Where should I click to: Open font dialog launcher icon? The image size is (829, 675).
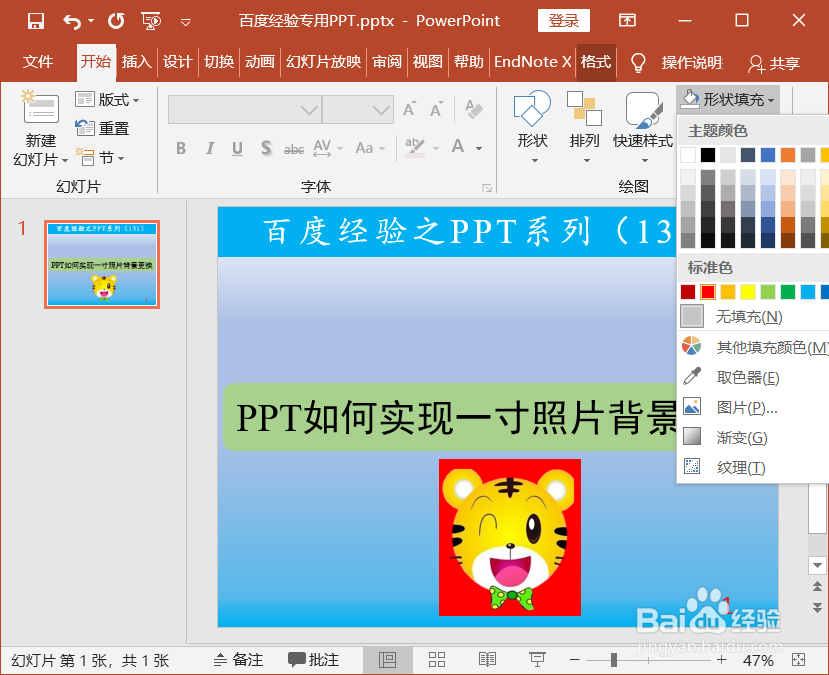[487, 188]
